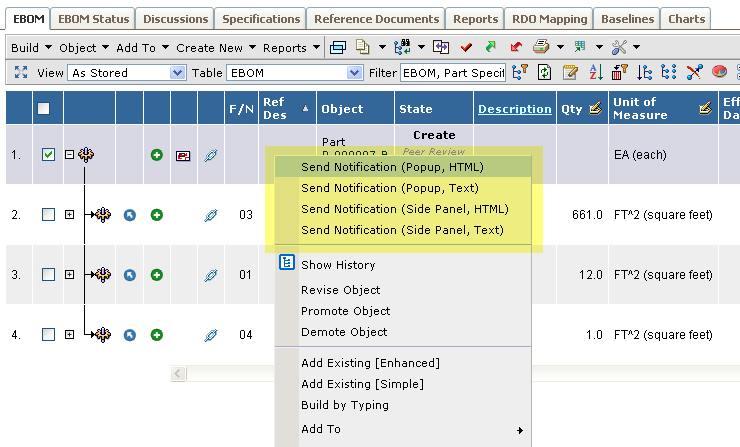
Task: Expand the row 2 tree node
Action: click(69, 215)
